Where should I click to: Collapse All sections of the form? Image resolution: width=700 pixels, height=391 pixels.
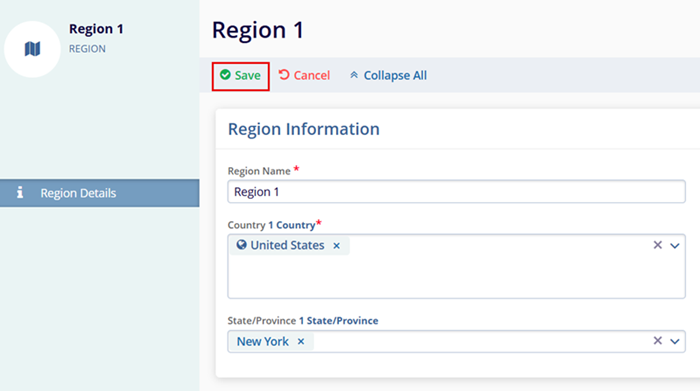(x=388, y=75)
